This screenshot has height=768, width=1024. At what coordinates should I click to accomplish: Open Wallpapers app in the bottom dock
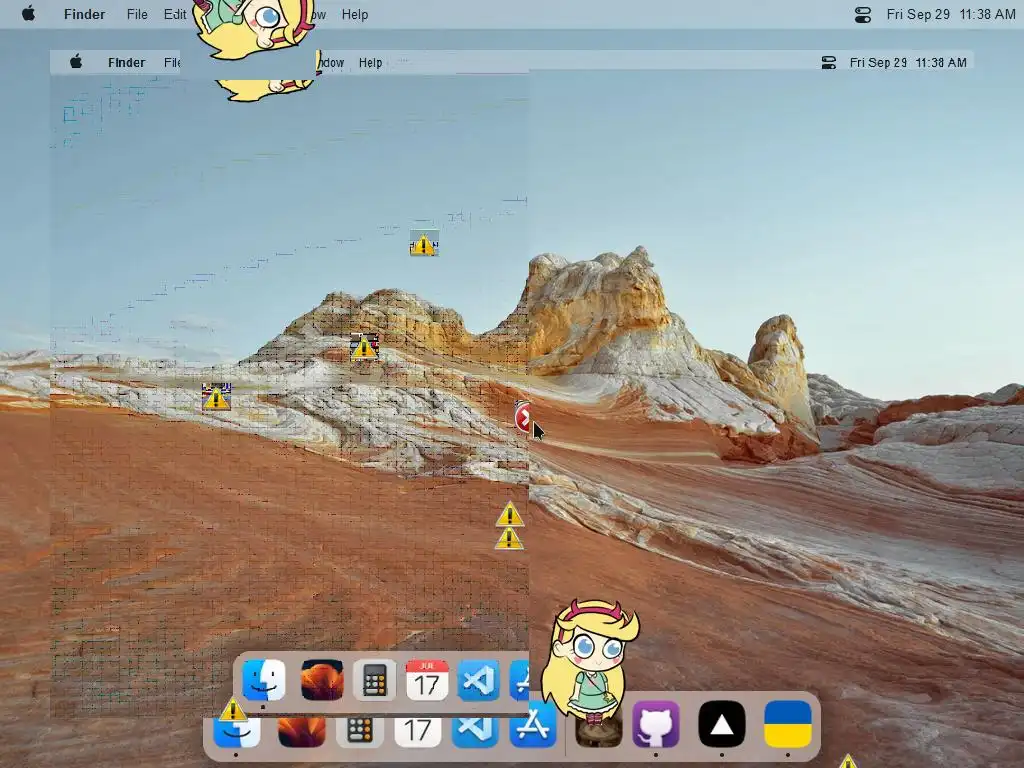302,731
